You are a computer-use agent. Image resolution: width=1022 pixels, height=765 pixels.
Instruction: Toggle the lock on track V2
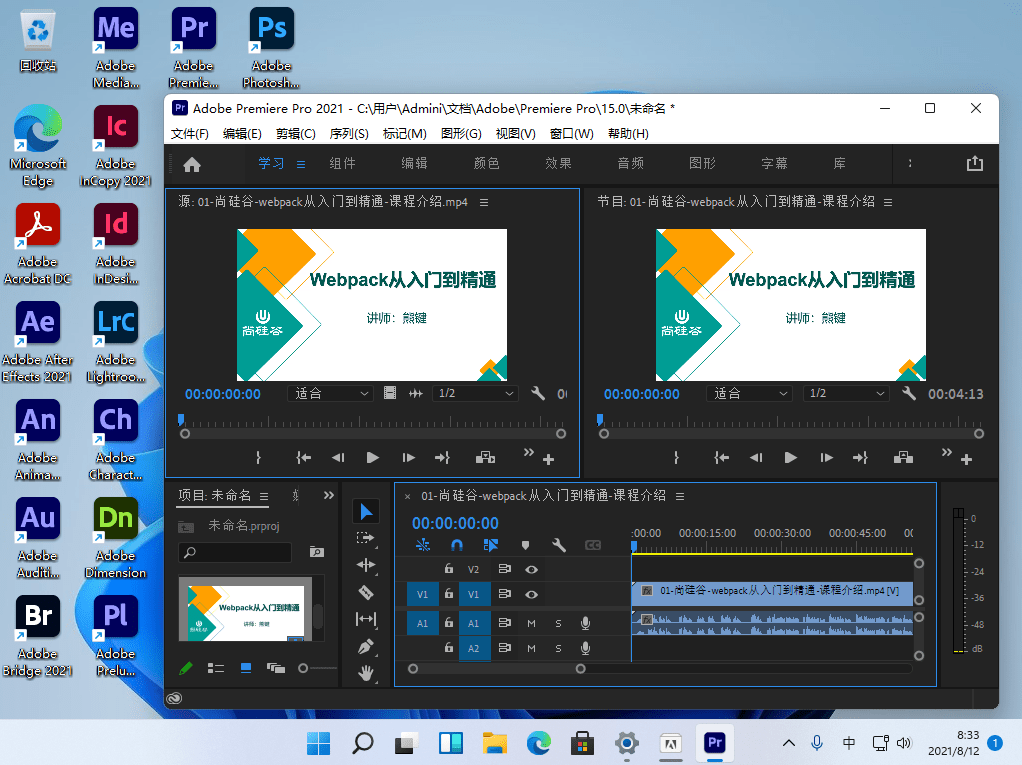pos(449,569)
